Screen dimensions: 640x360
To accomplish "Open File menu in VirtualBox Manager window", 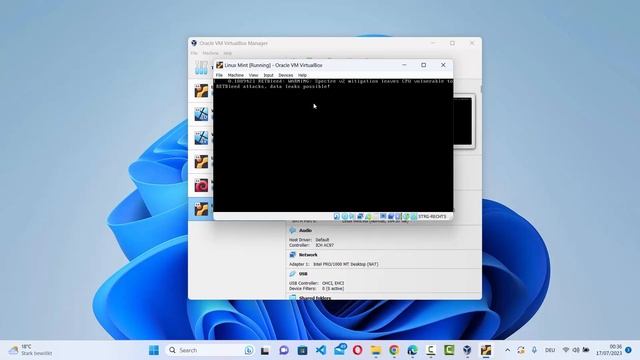I will (194, 53).
